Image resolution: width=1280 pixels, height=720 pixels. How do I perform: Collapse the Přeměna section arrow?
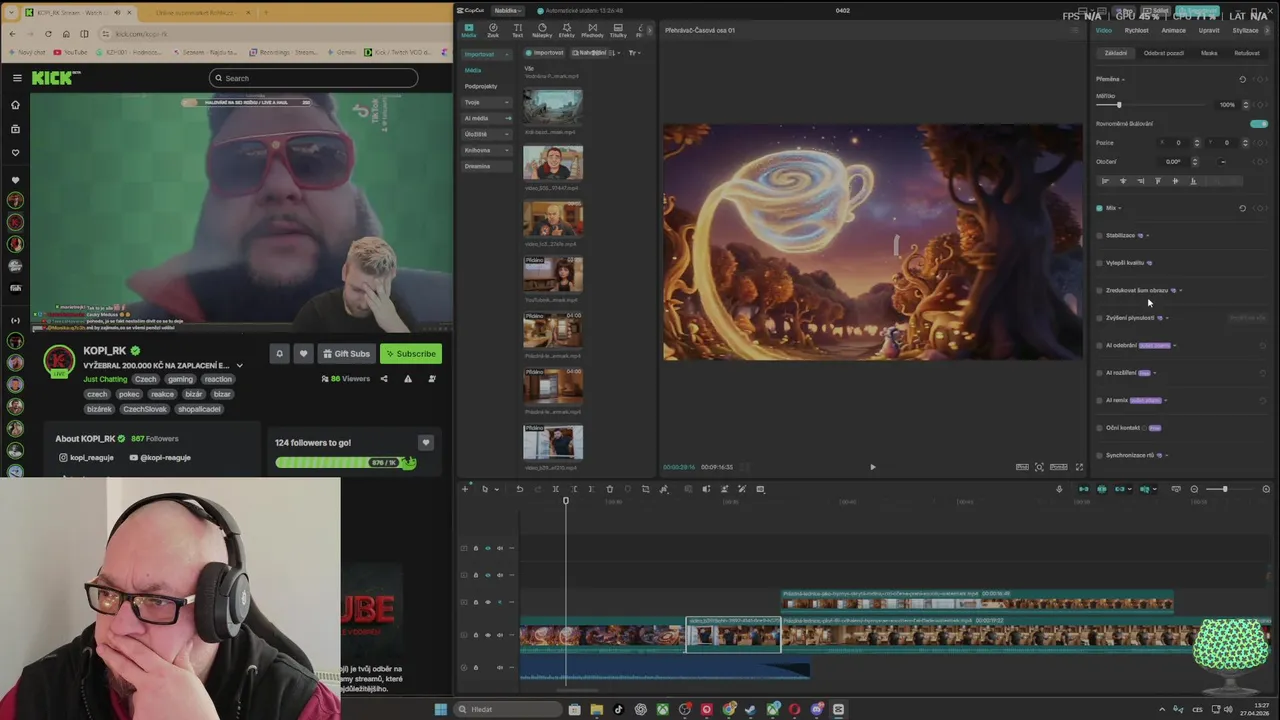1123,79
